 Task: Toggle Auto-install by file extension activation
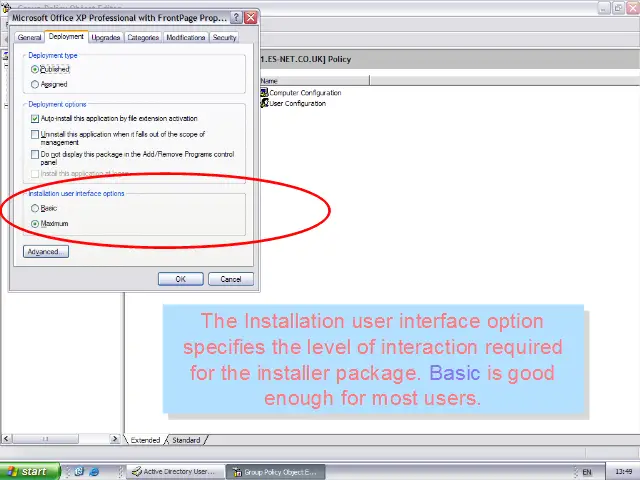point(36,118)
